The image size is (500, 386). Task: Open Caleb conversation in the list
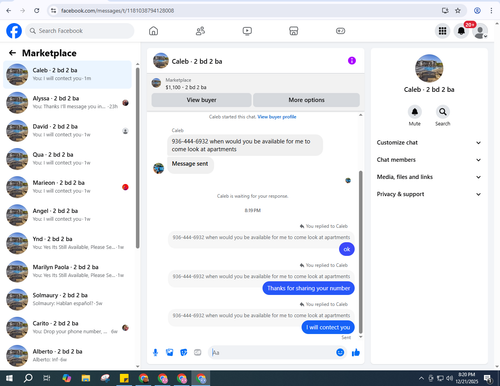coord(67,74)
